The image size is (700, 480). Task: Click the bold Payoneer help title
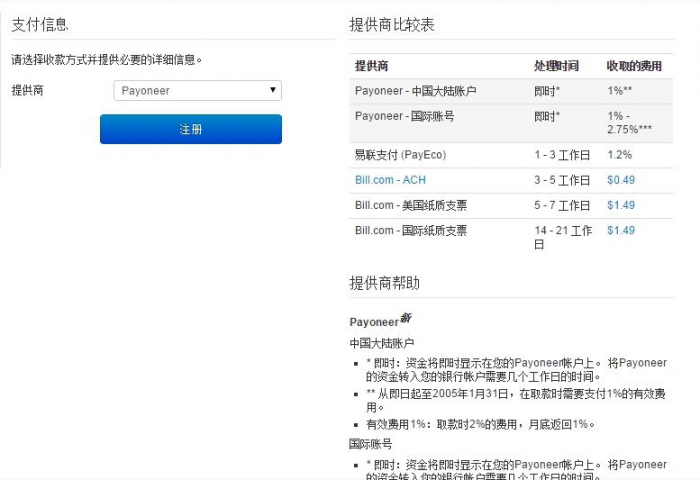click(374, 322)
